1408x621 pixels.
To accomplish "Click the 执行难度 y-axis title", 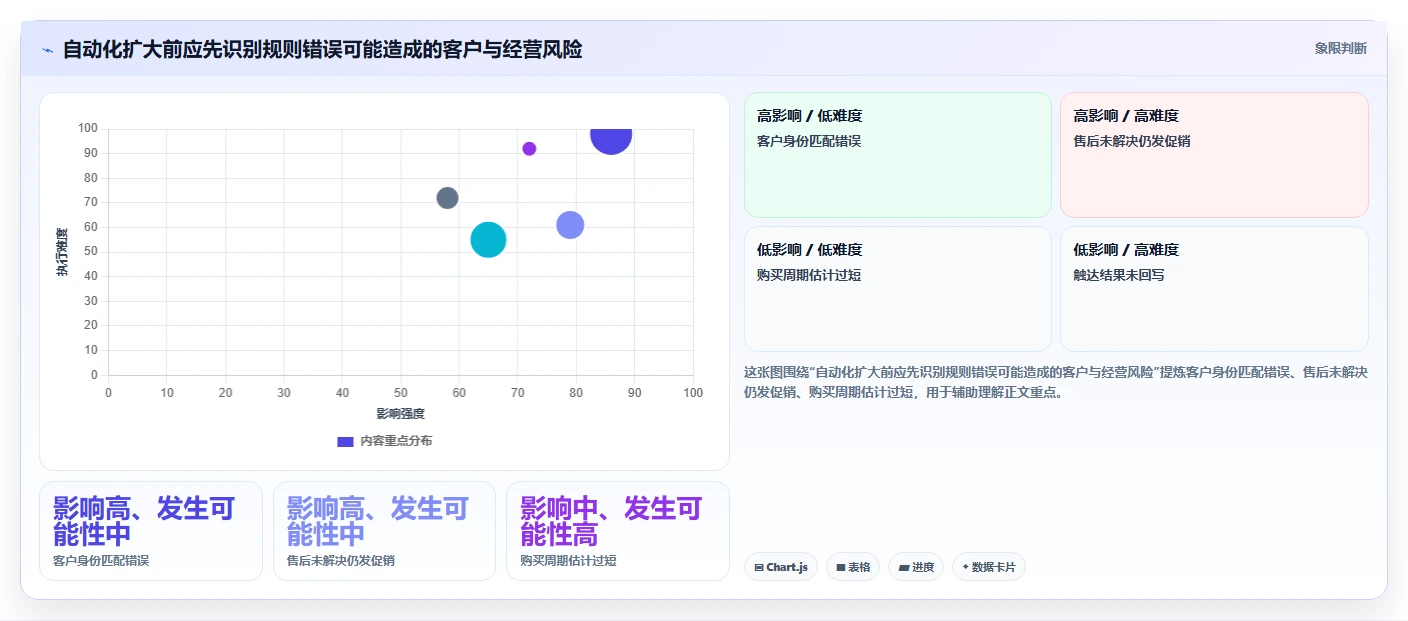I will pyautogui.click(x=62, y=252).
